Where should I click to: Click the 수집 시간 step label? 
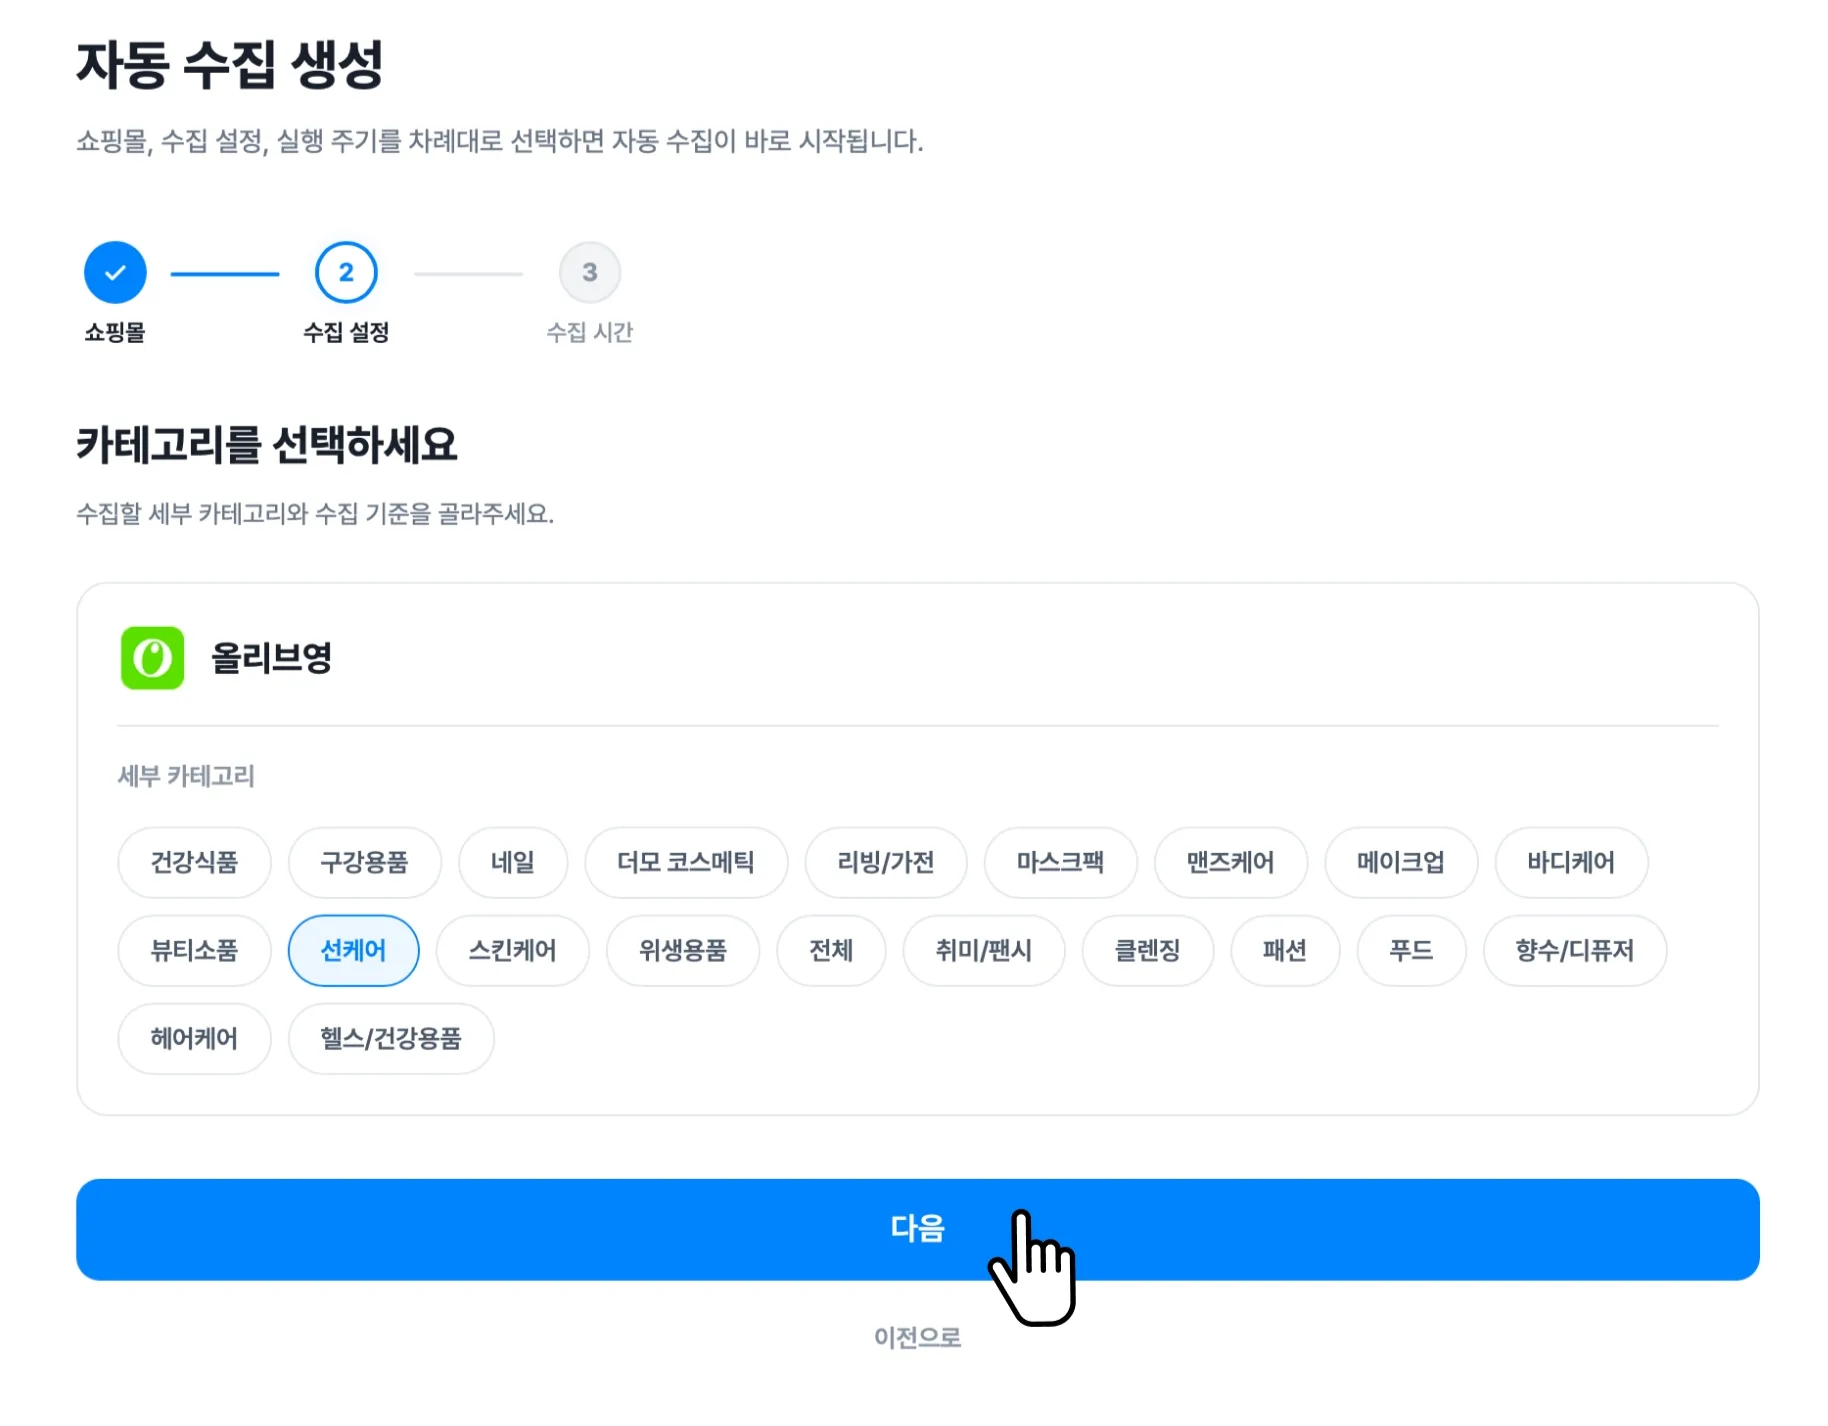[590, 332]
